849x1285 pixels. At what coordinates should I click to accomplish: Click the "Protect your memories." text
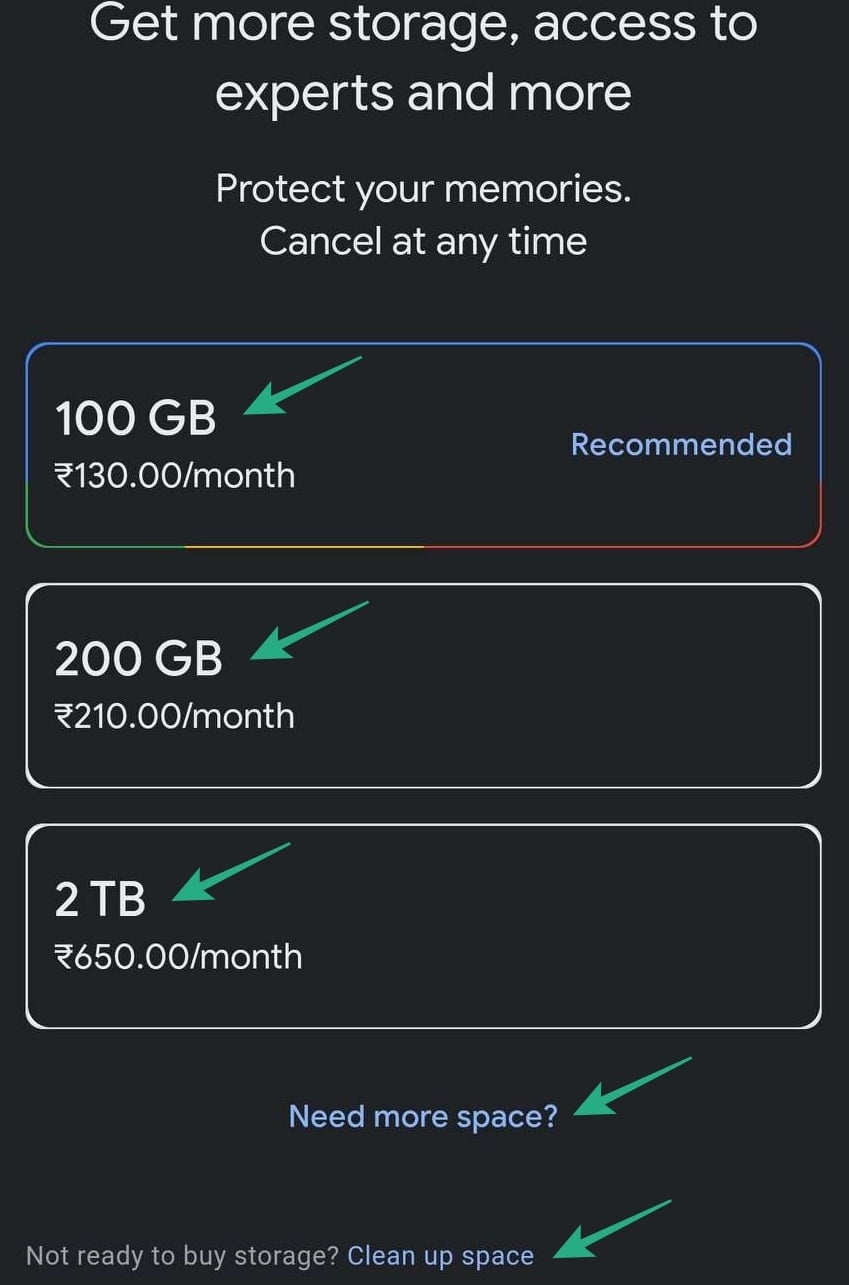pos(423,189)
